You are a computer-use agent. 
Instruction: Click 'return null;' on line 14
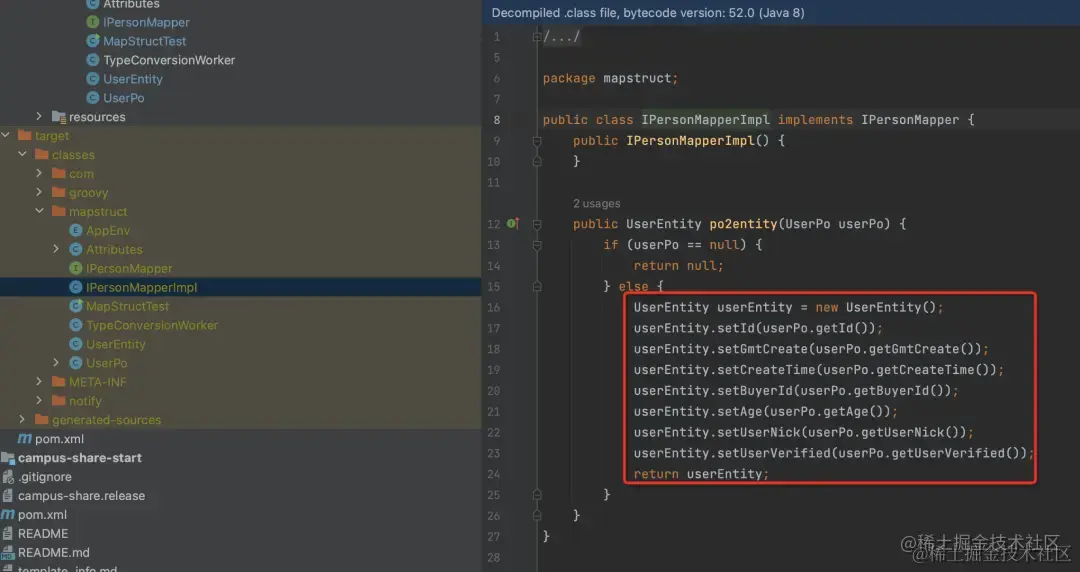pyautogui.click(x=678, y=265)
